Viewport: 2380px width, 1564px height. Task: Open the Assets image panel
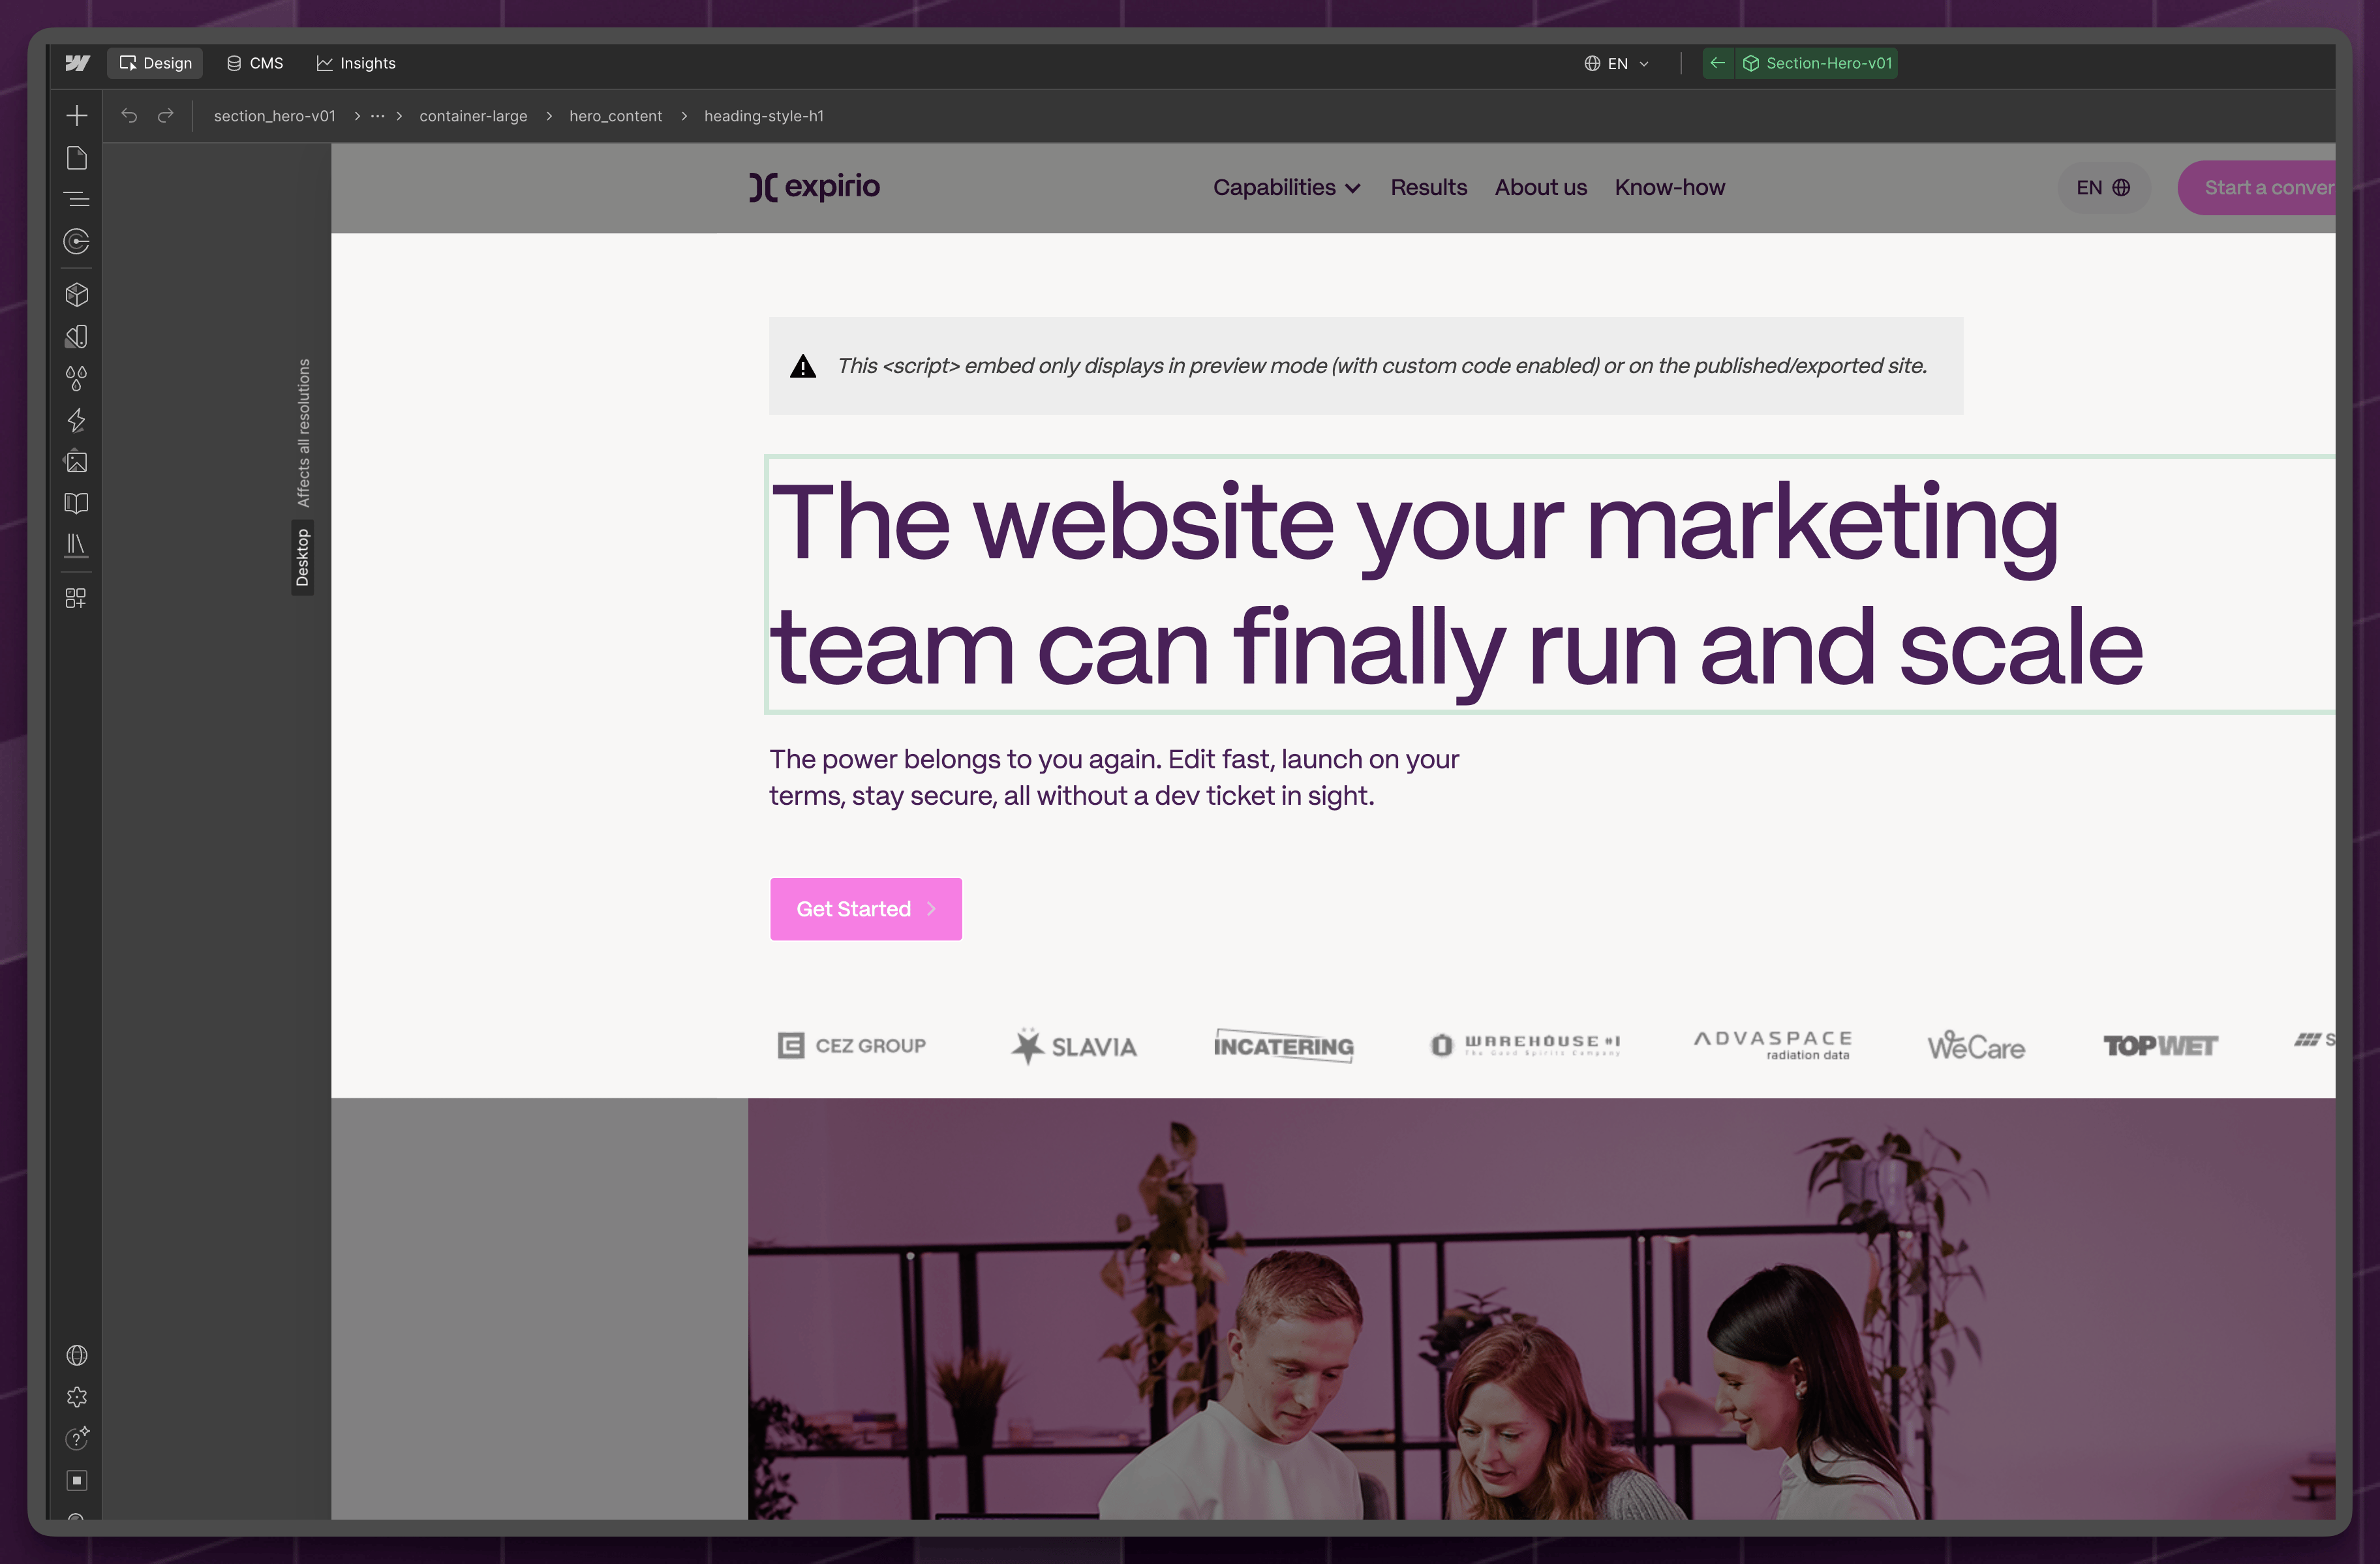[77, 462]
